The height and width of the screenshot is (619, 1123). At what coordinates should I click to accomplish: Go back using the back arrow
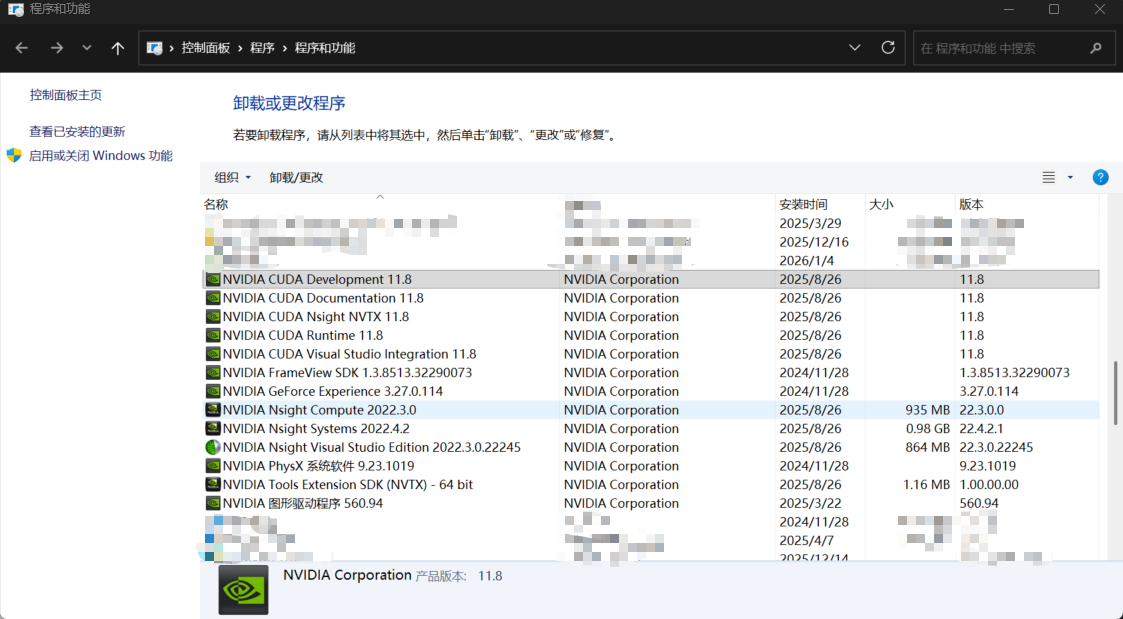pos(21,48)
